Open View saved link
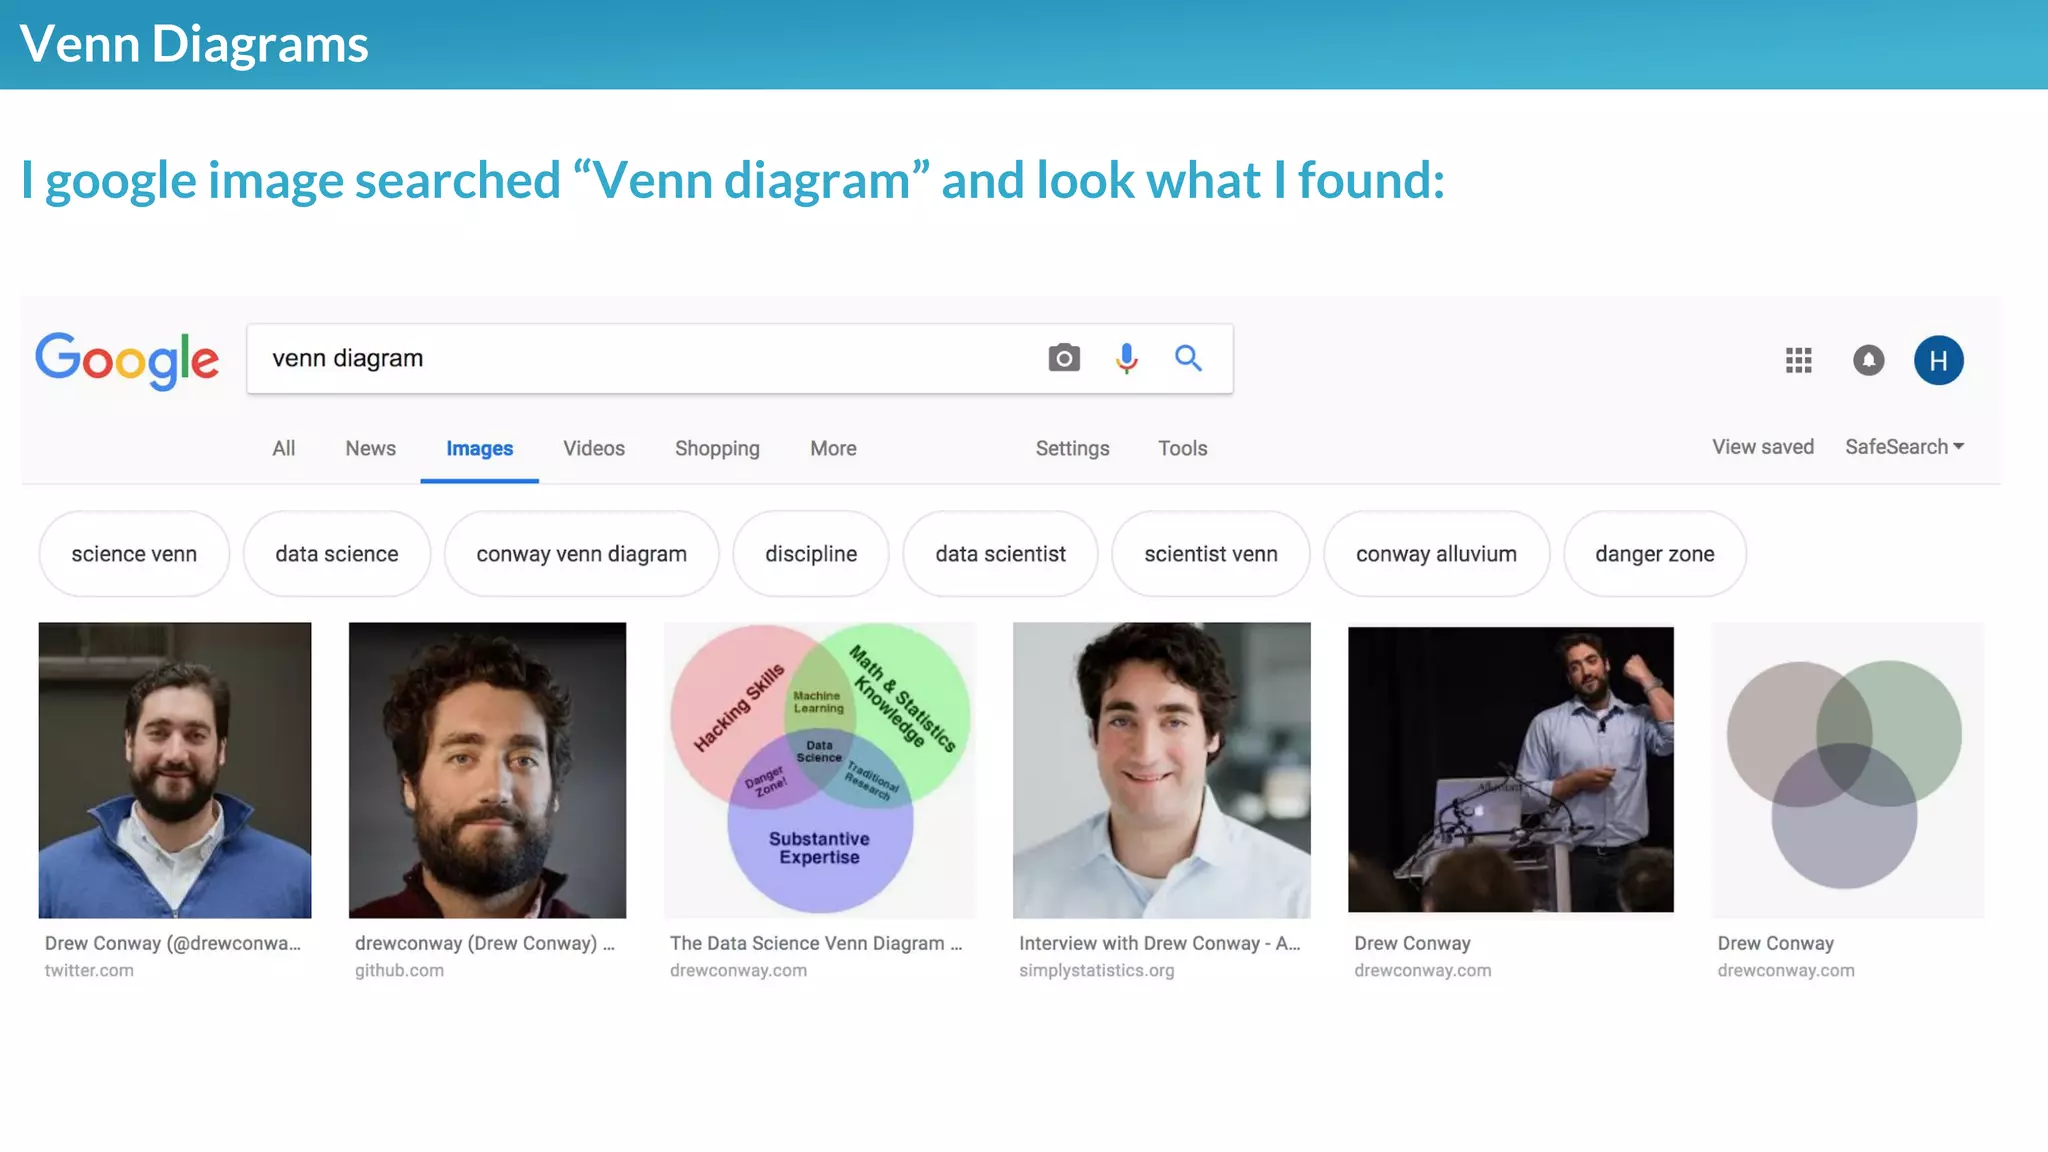The image size is (2048, 1152). click(1762, 447)
